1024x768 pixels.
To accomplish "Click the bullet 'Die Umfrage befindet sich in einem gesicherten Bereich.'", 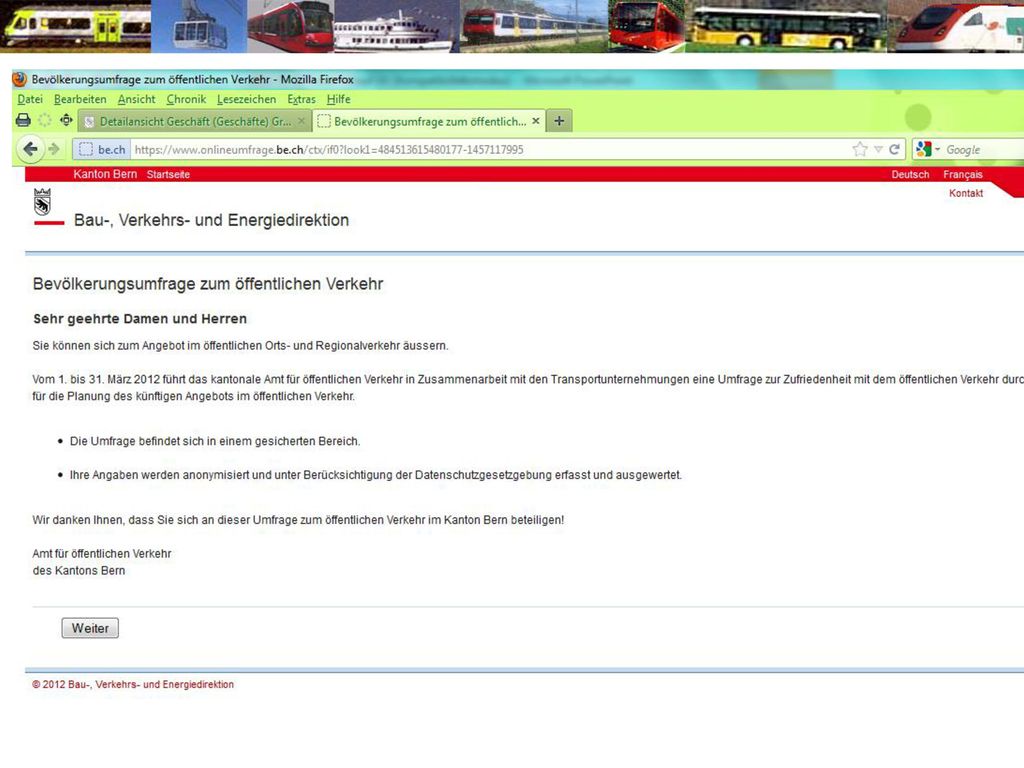I will coord(215,441).
